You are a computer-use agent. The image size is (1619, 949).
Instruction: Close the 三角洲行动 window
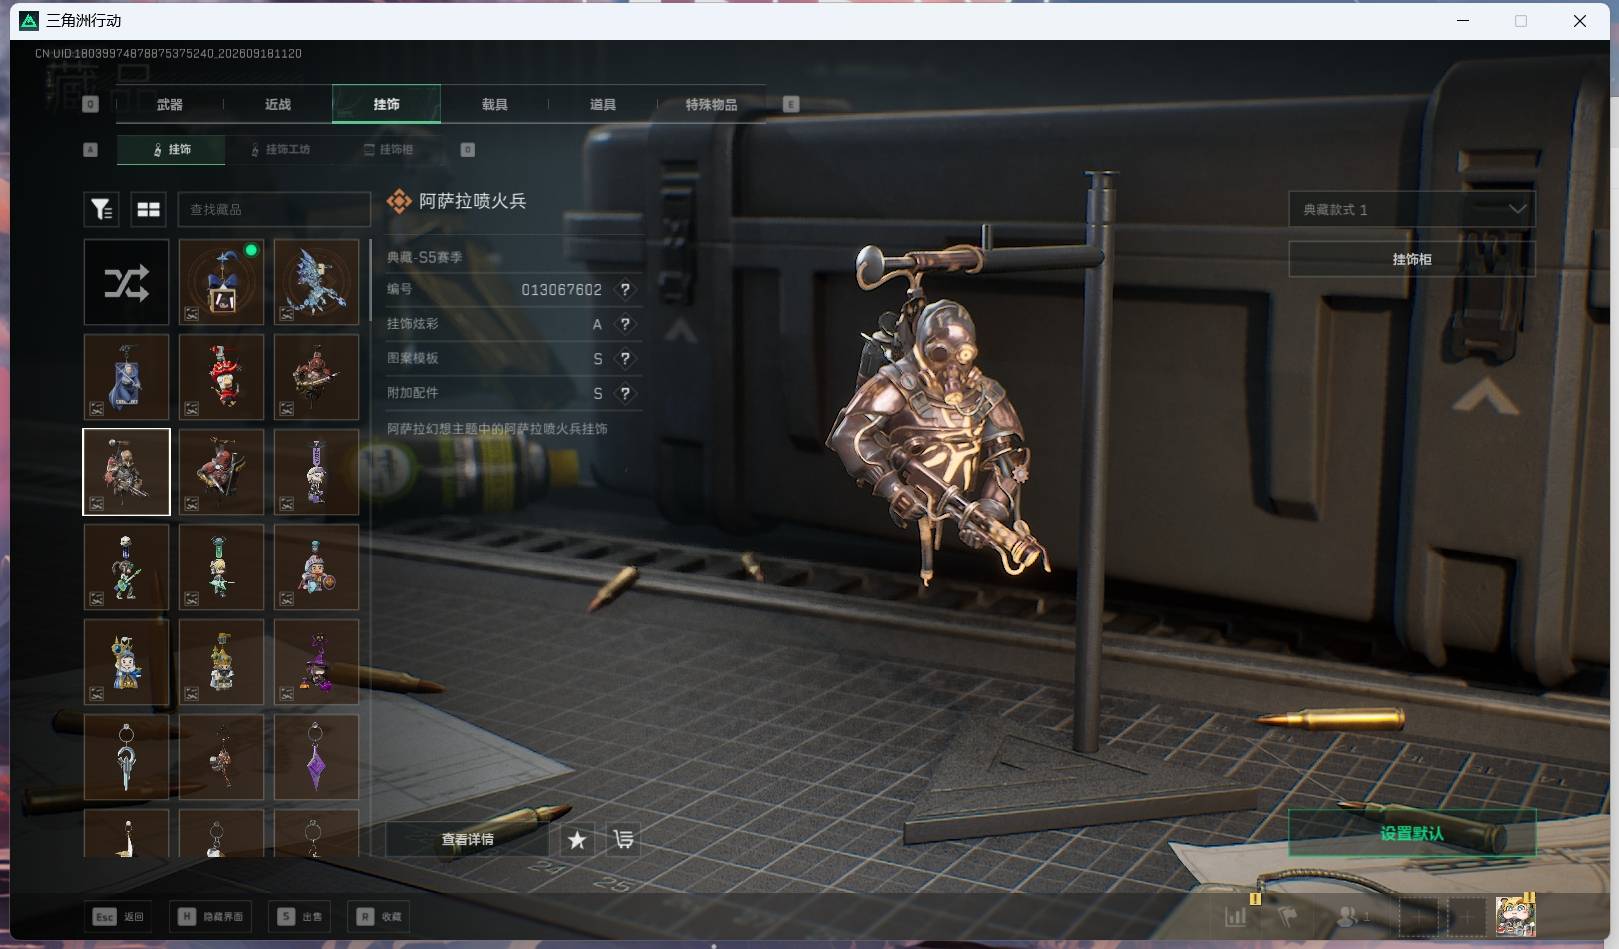pos(1580,20)
